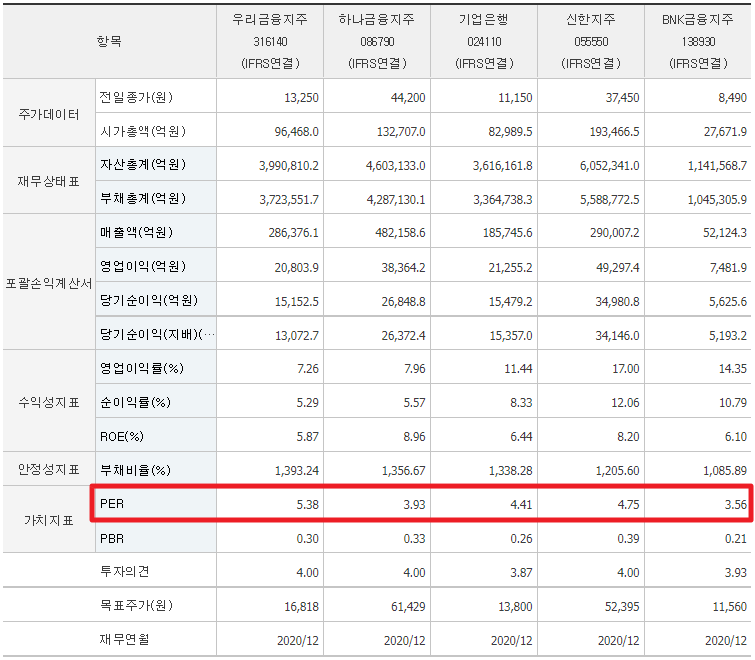Select target price value 52,395
This screenshot has width=755, height=660.
click(x=622, y=607)
